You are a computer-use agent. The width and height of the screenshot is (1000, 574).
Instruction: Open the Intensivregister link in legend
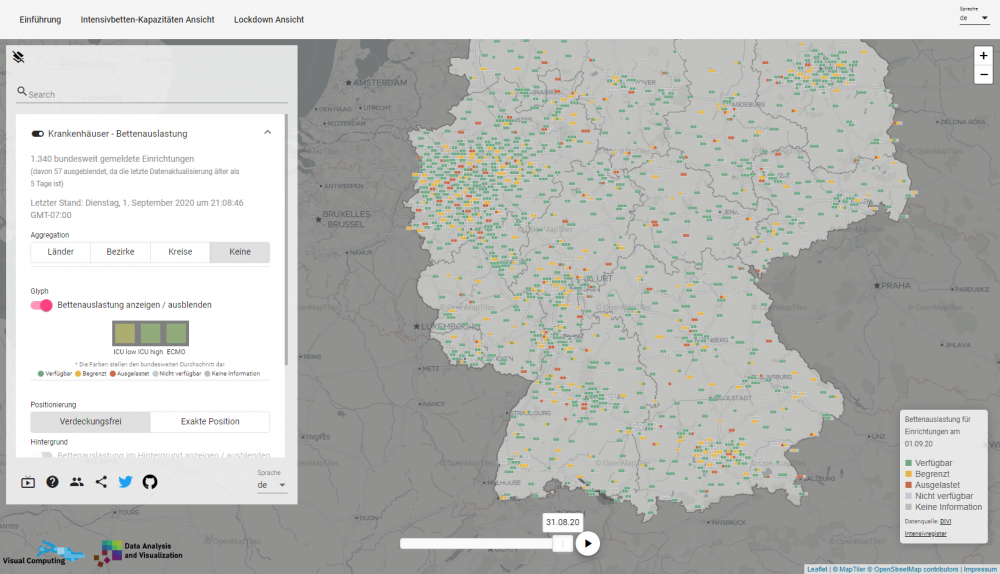925,534
